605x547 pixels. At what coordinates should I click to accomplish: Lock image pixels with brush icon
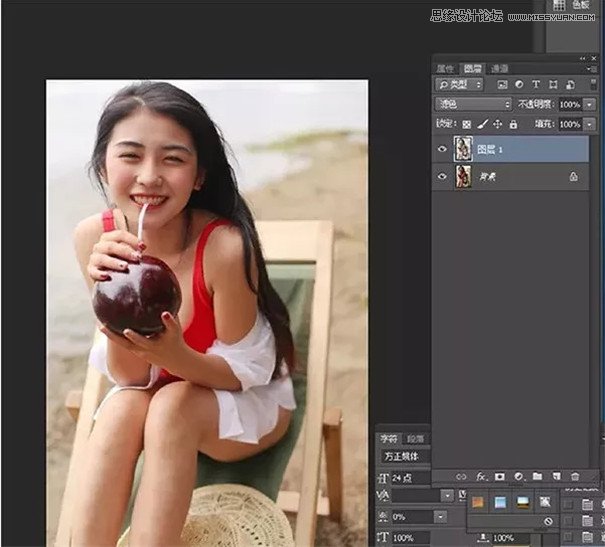[x=482, y=124]
